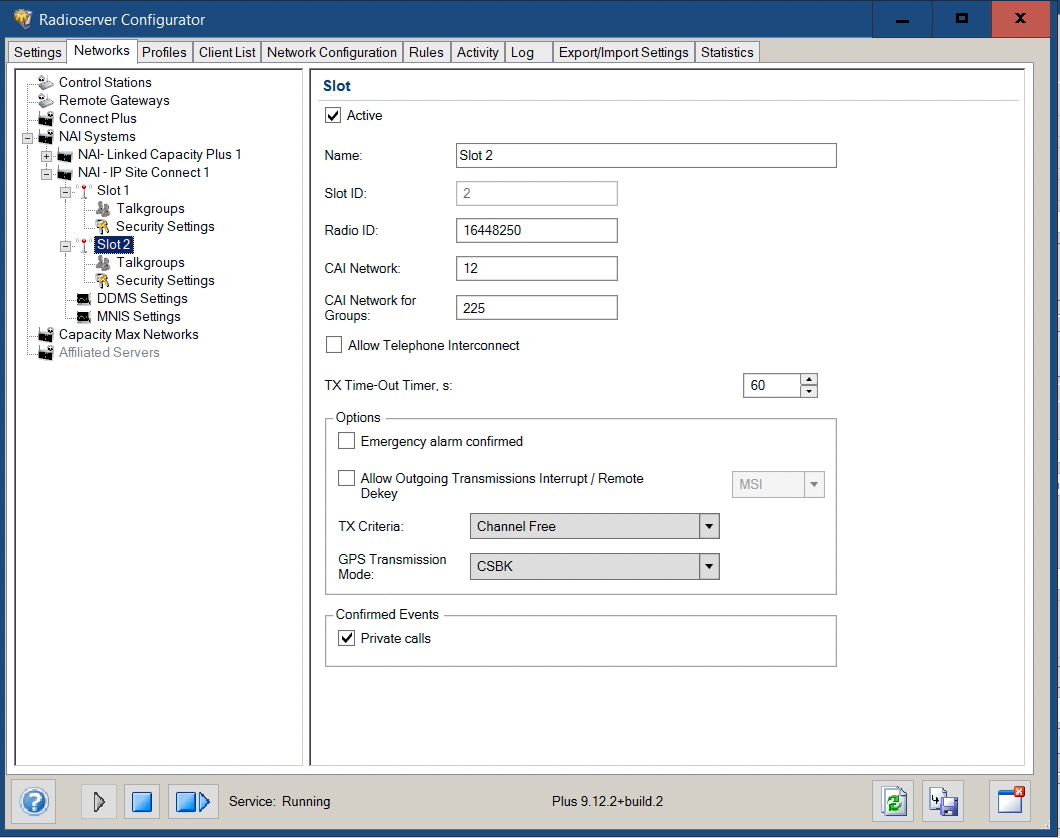The image size is (1060, 838).
Task: Click Security Settings key icon under Slot 1
Action: coord(103,227)
